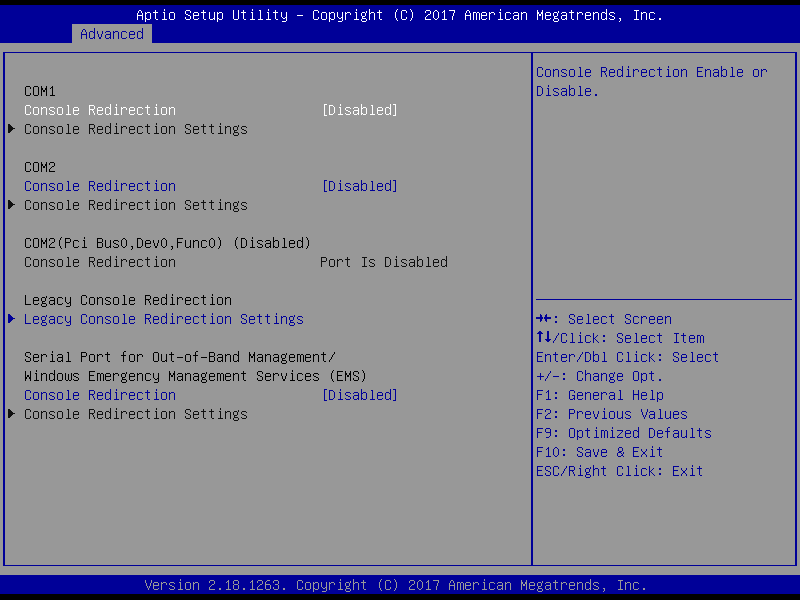Click the F1: General Help hint
Image resolution: width=800 pixels, height=600 pixels.
click(599, 395)
